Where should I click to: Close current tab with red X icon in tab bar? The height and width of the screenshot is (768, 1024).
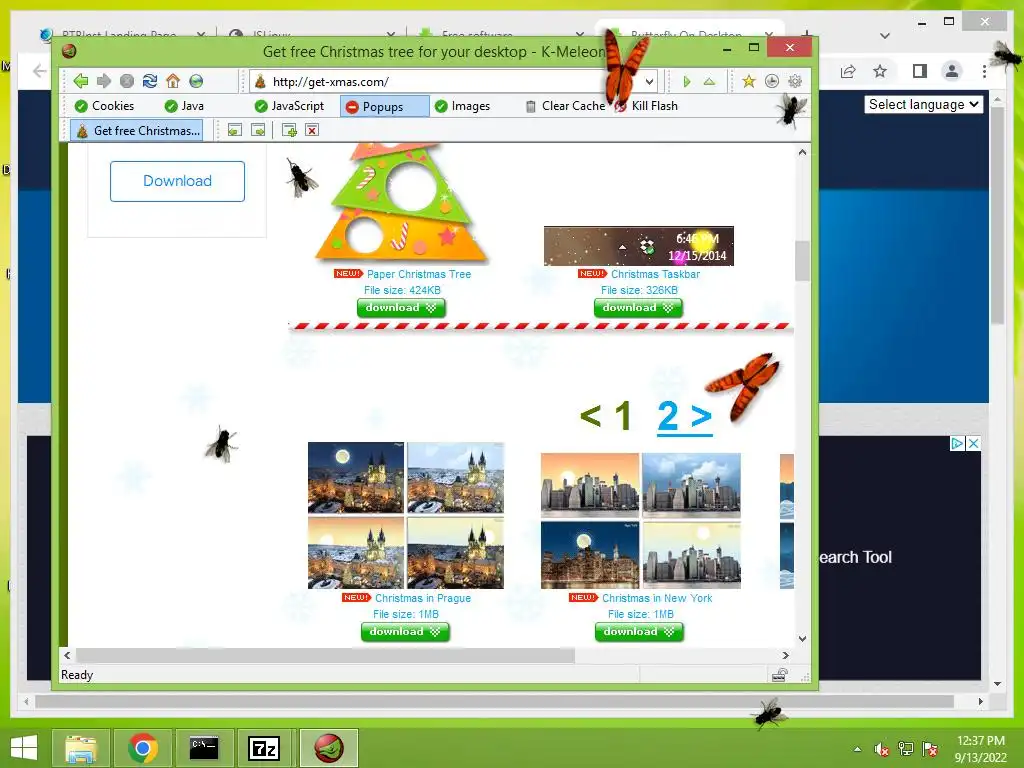click(x=312, y=131)
